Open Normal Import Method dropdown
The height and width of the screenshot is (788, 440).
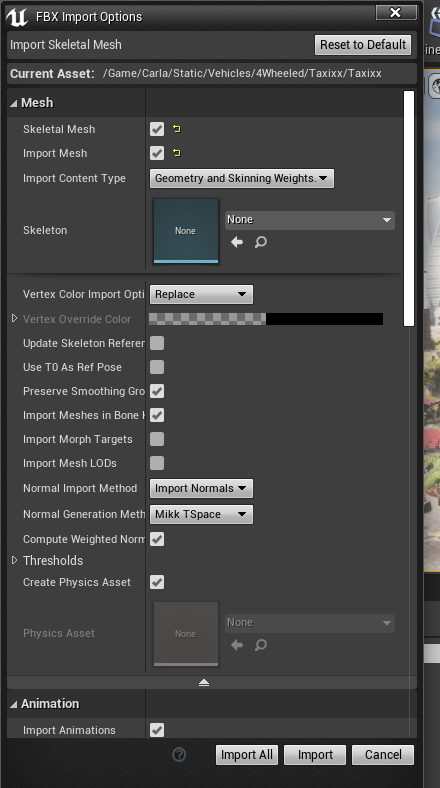[x=201, y=488]
